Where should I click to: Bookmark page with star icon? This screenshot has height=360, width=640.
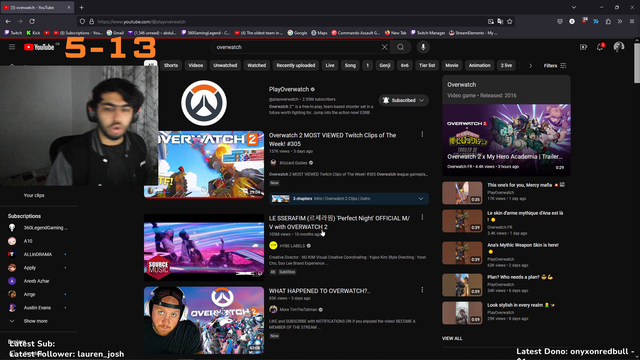[x=510, y=22]
